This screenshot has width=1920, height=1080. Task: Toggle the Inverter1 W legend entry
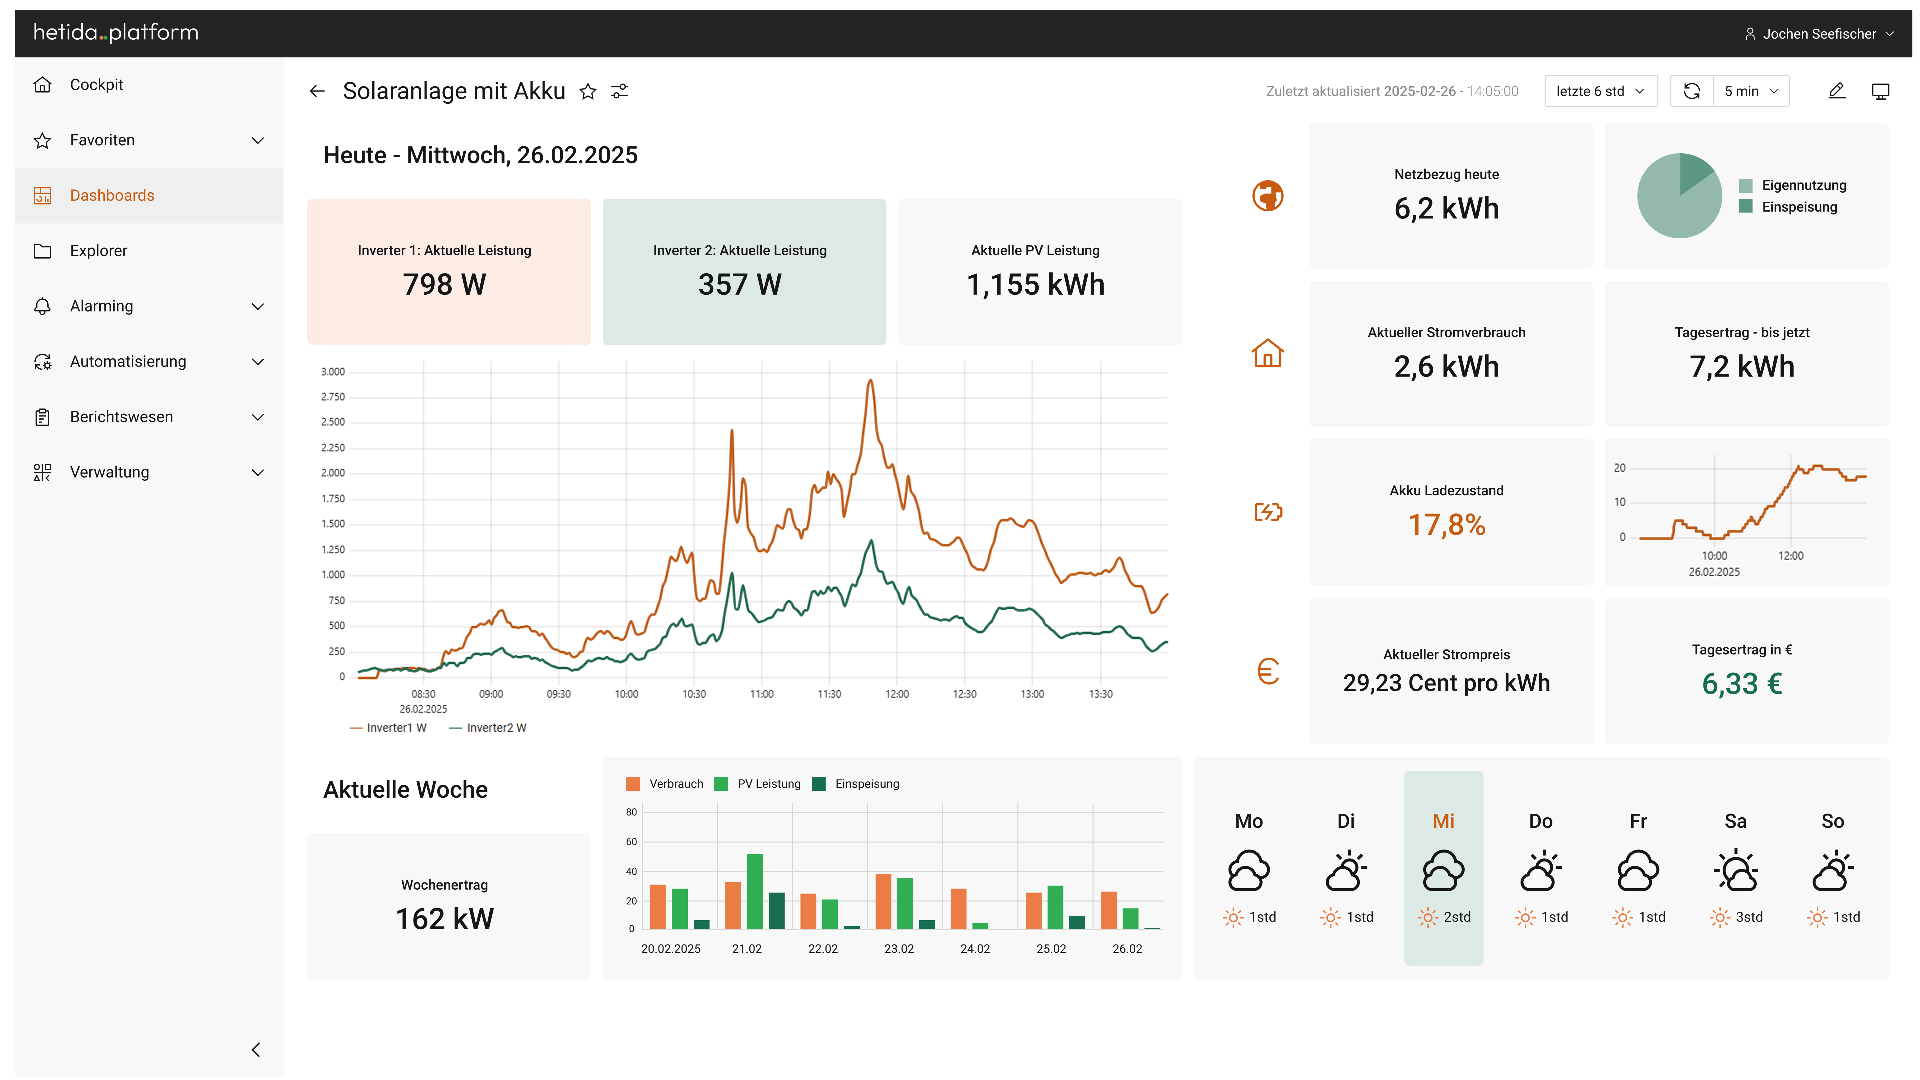389,728
